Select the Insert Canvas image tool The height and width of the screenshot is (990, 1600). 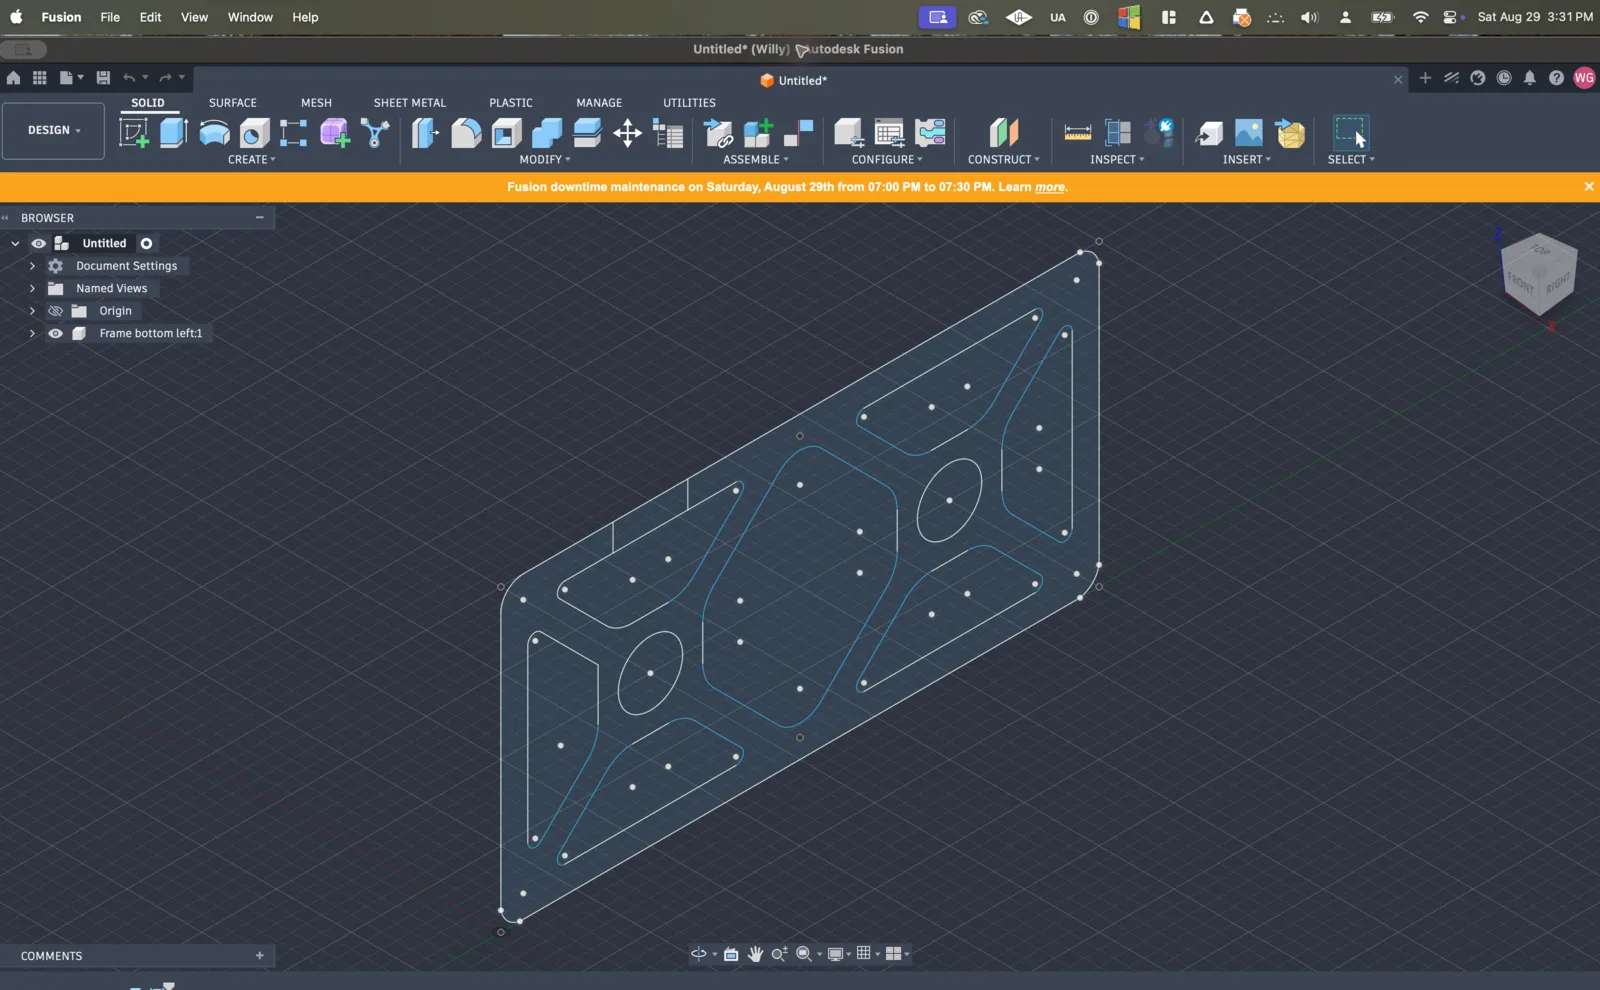[1249, 132]
